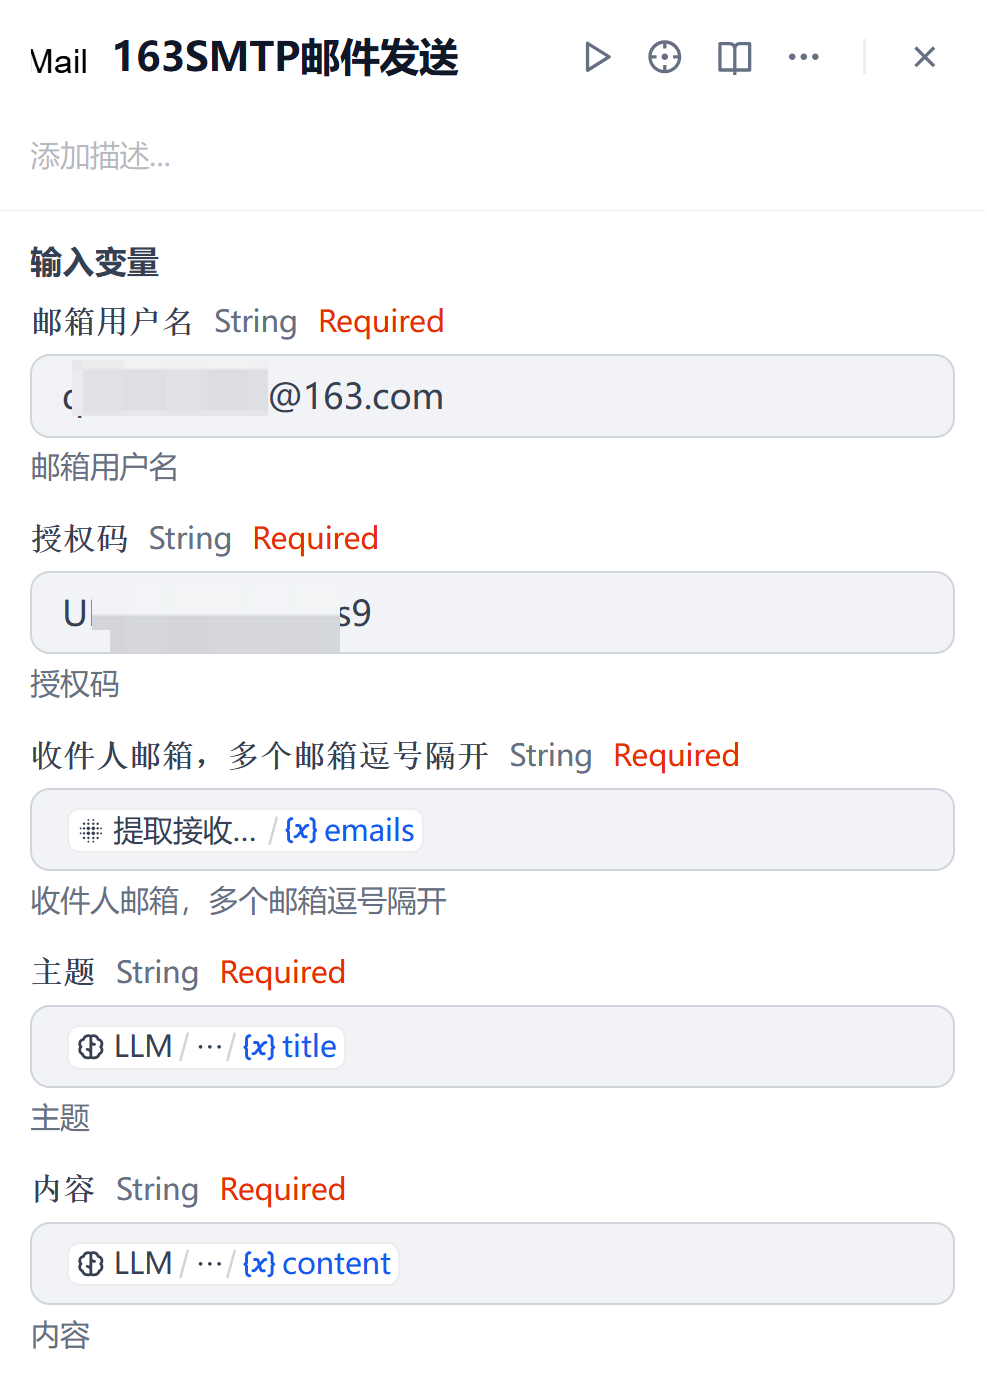Click the Mail node icon in header
Viewport: 986px width, 1374px height.
pyautogui.click(x=58, y=61)
